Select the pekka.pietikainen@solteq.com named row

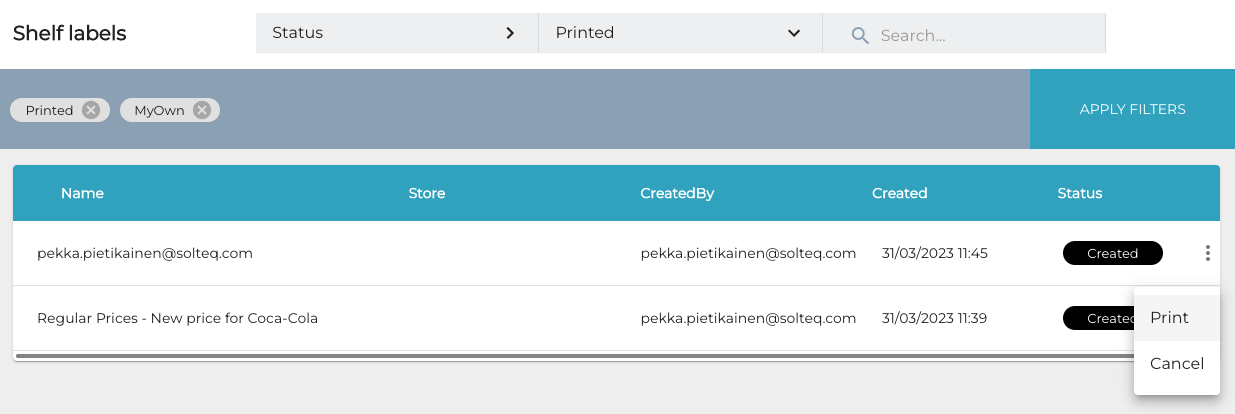[145, 253]
